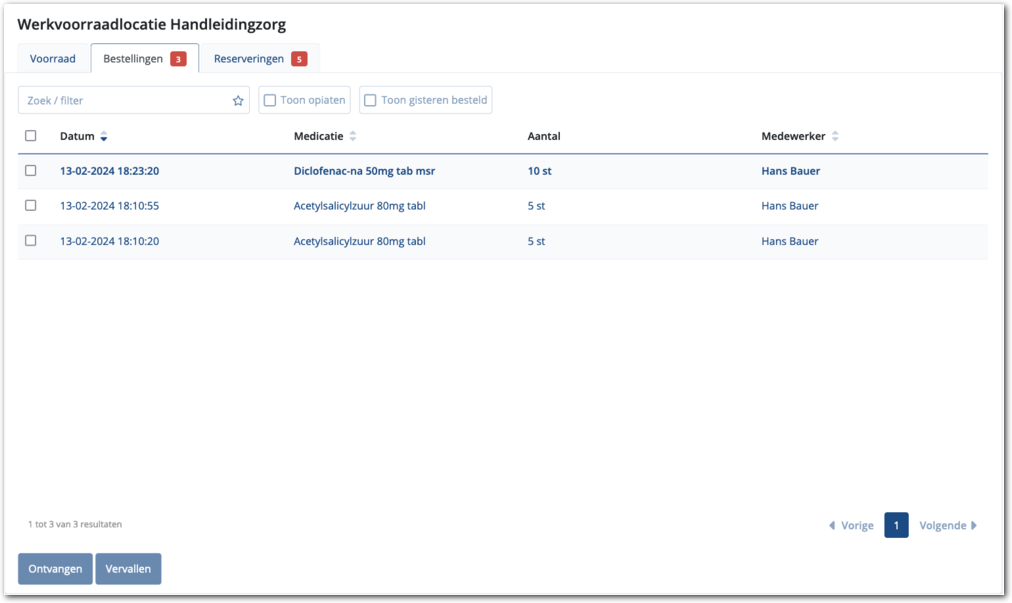Select the Diclofenac-na order row checkbox
Screen dimensions: 1012x603
31,171
